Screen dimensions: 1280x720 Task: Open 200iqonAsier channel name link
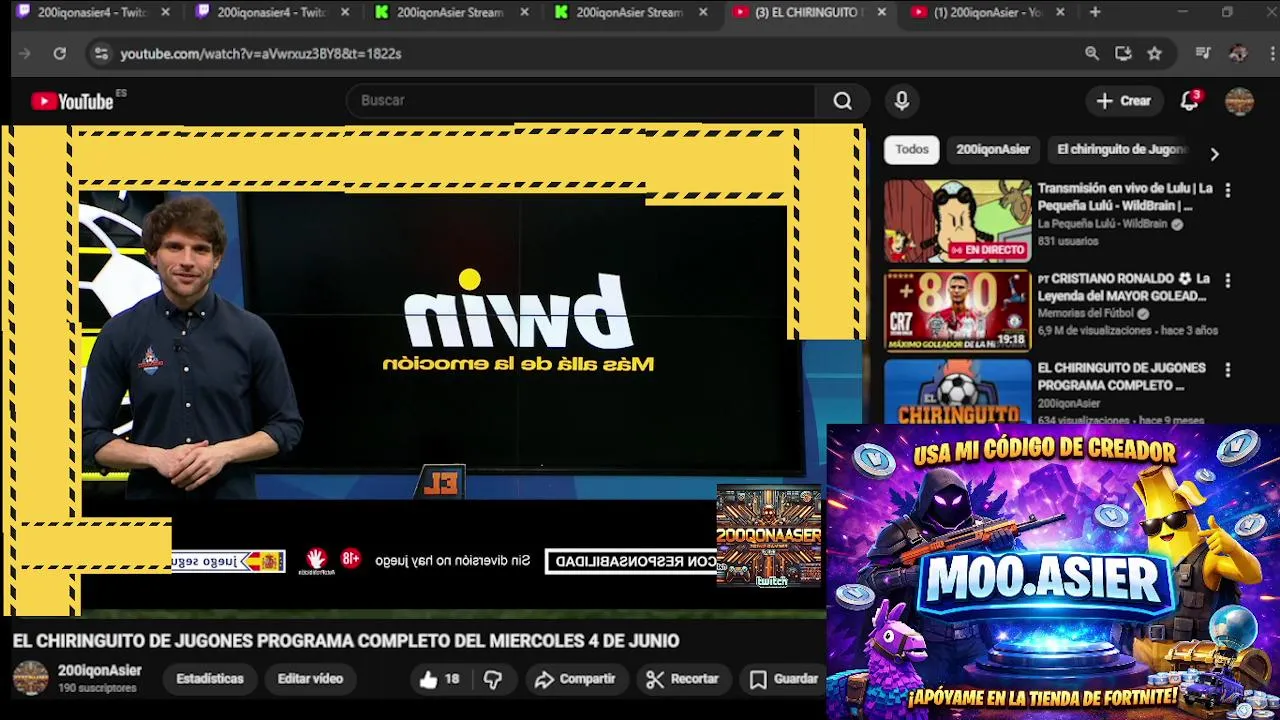99,671
